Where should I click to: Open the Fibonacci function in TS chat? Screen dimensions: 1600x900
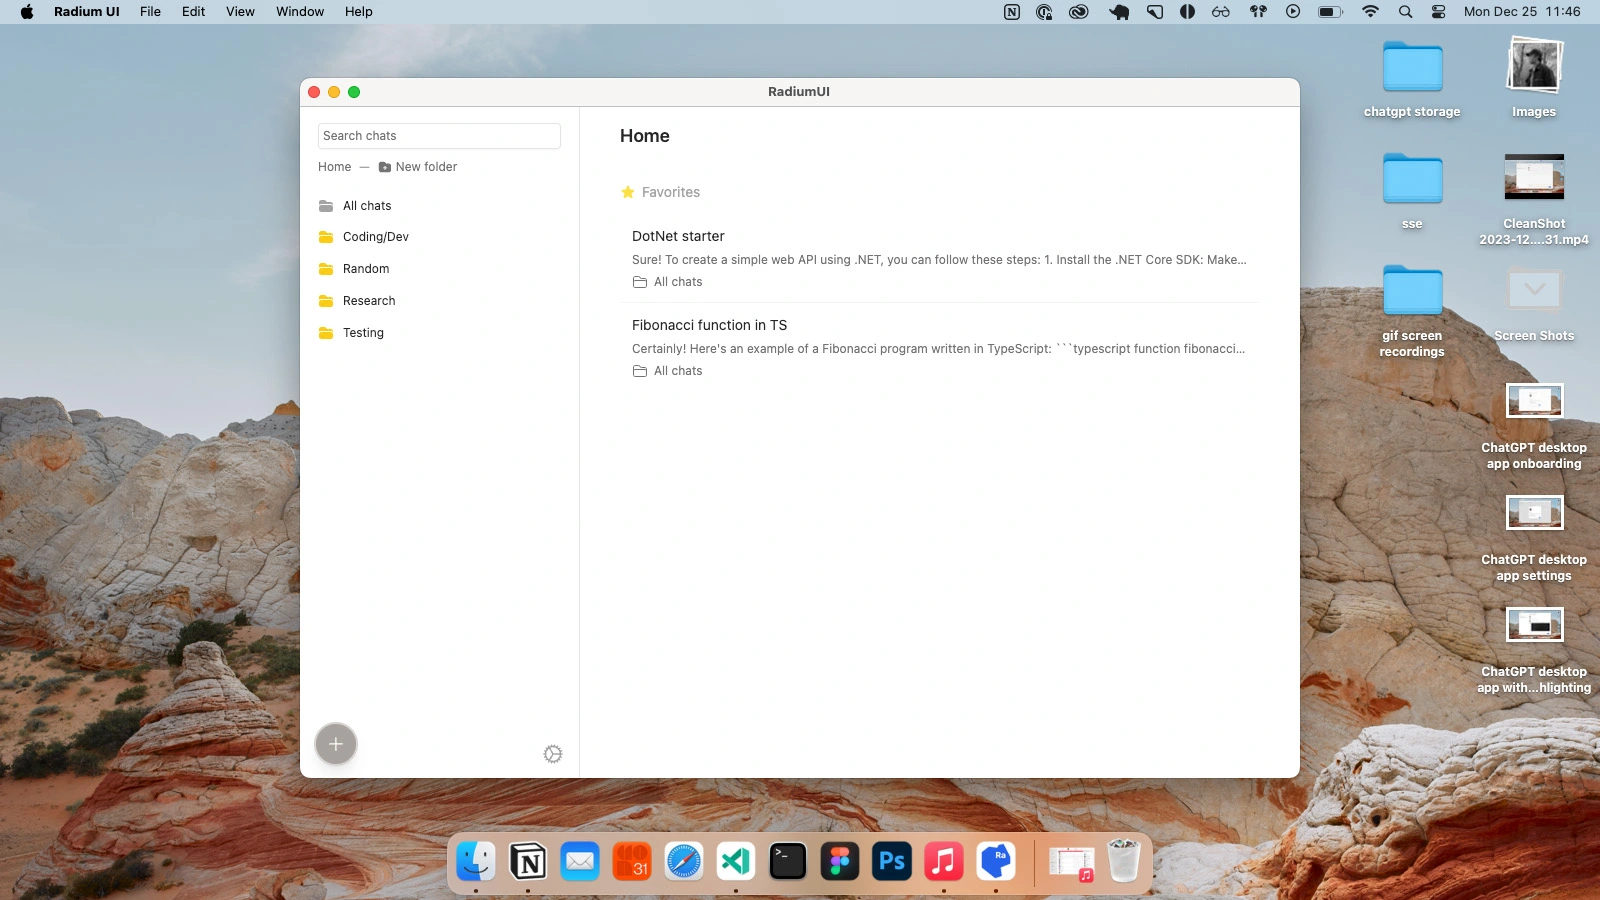940,347
